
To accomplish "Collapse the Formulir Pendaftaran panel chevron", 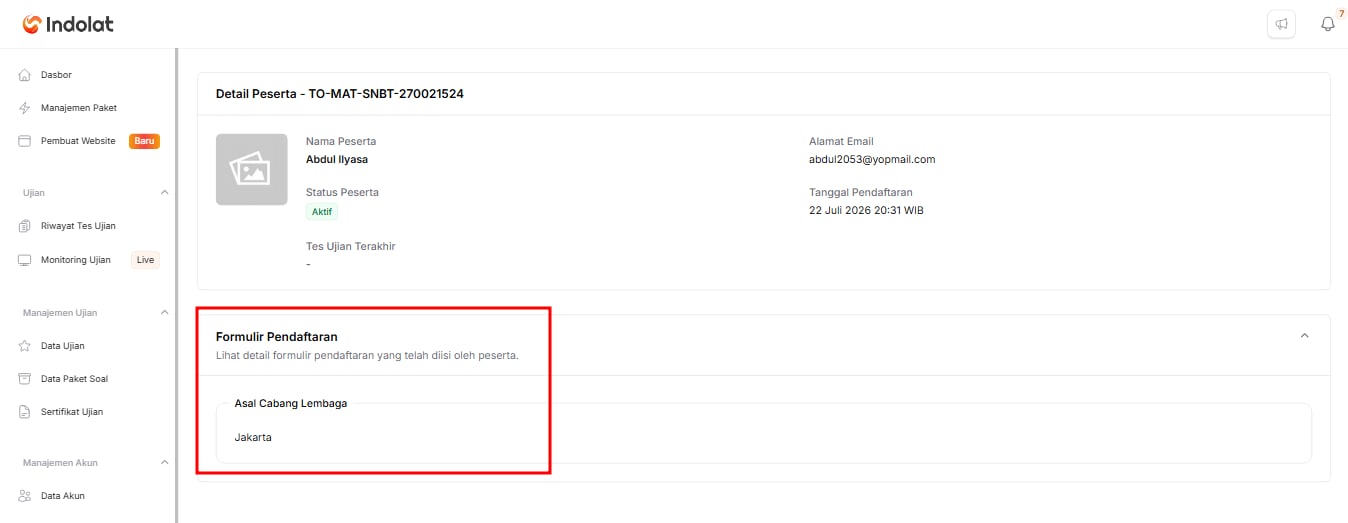I will tap(1304, 336).
